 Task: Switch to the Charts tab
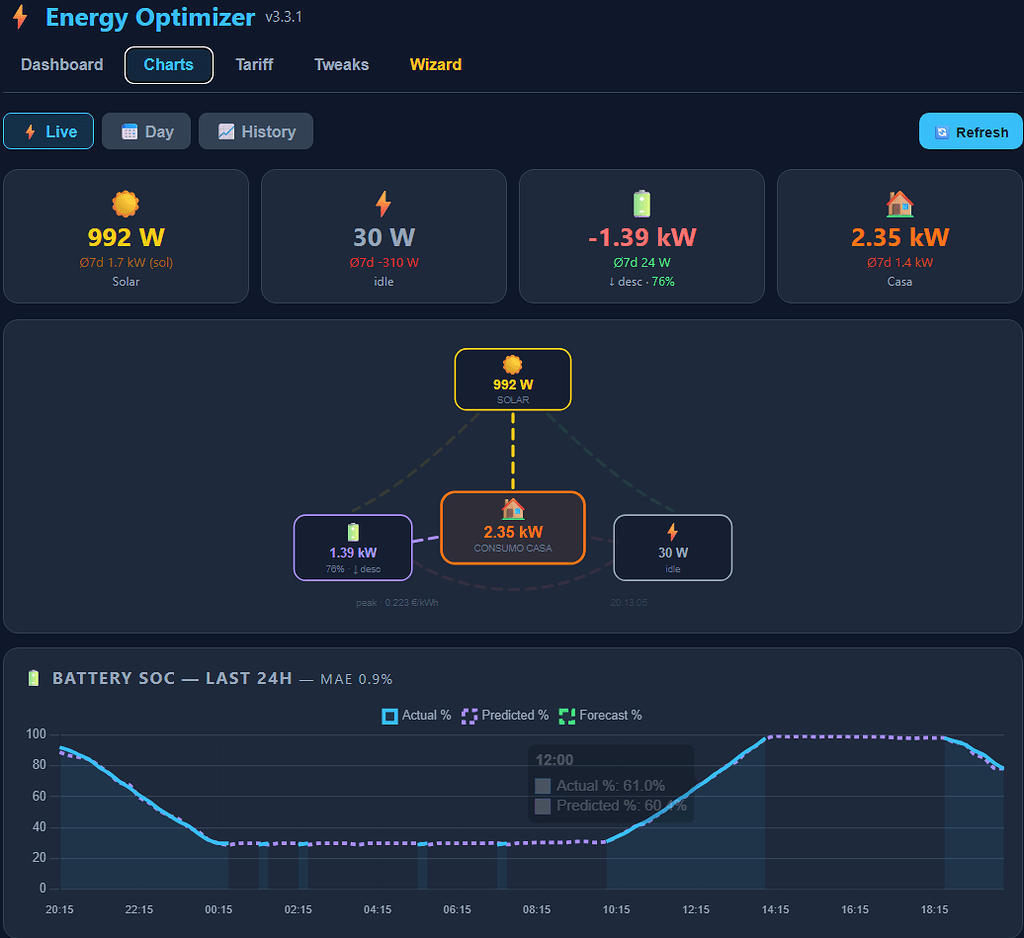168,64
